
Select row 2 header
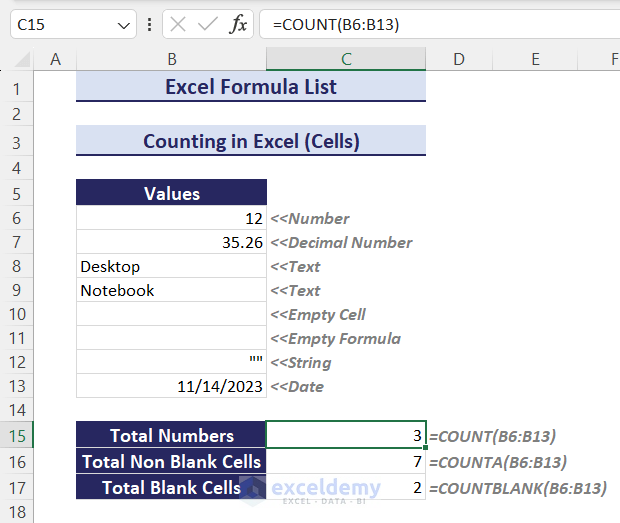click(x=17, y=115)
